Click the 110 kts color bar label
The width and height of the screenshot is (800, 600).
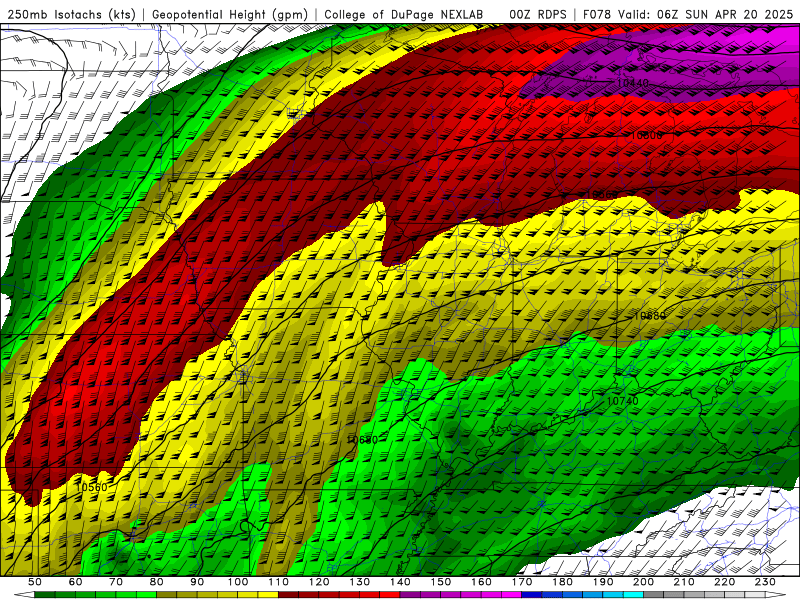pos(279,582)
